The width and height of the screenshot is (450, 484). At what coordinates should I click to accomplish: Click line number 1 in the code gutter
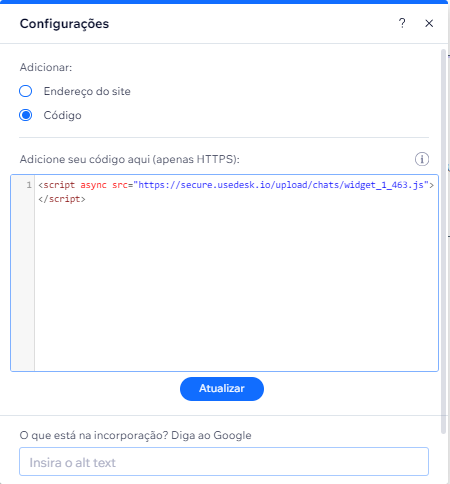[29, 185]
